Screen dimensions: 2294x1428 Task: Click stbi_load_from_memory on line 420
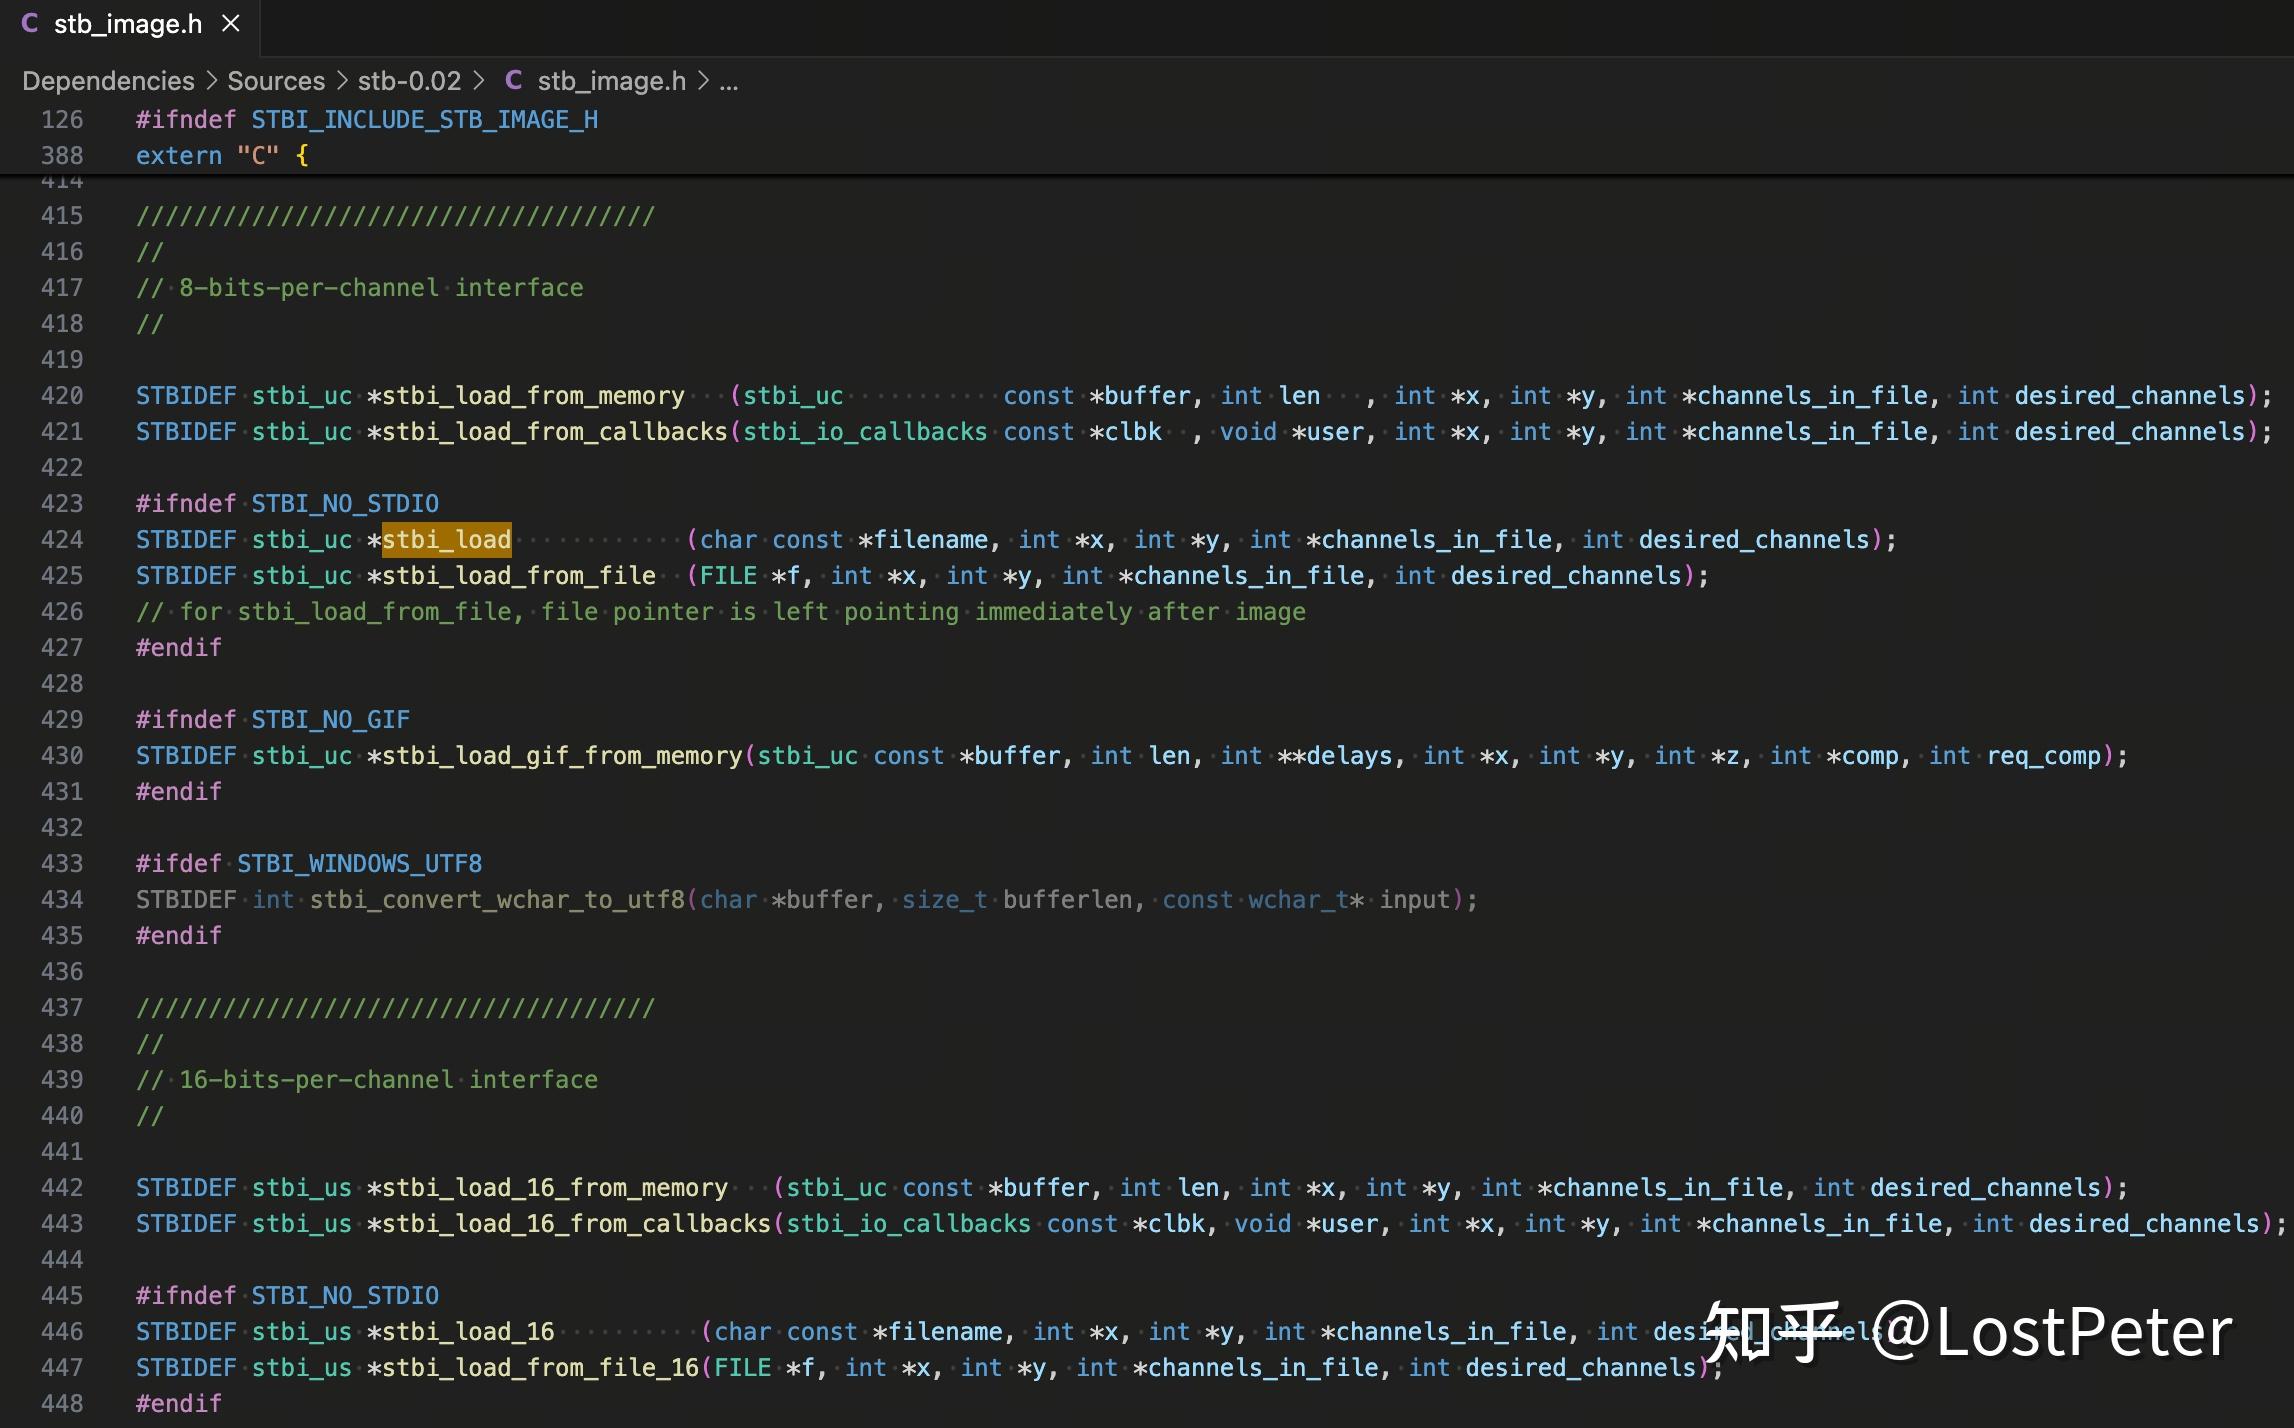tap(534, 396)
